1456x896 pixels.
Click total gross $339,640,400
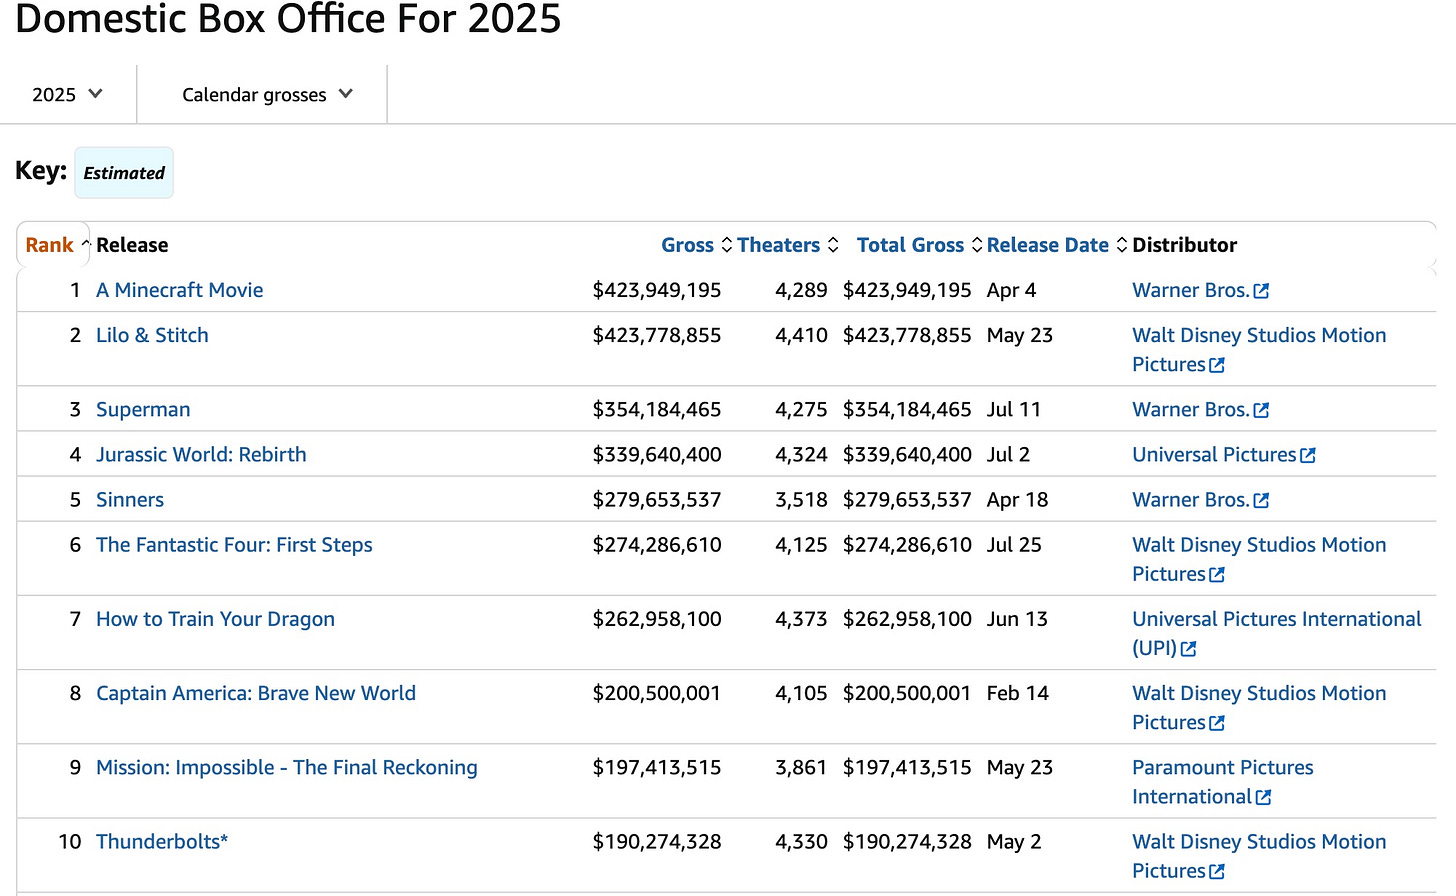[x=907, y=455]
